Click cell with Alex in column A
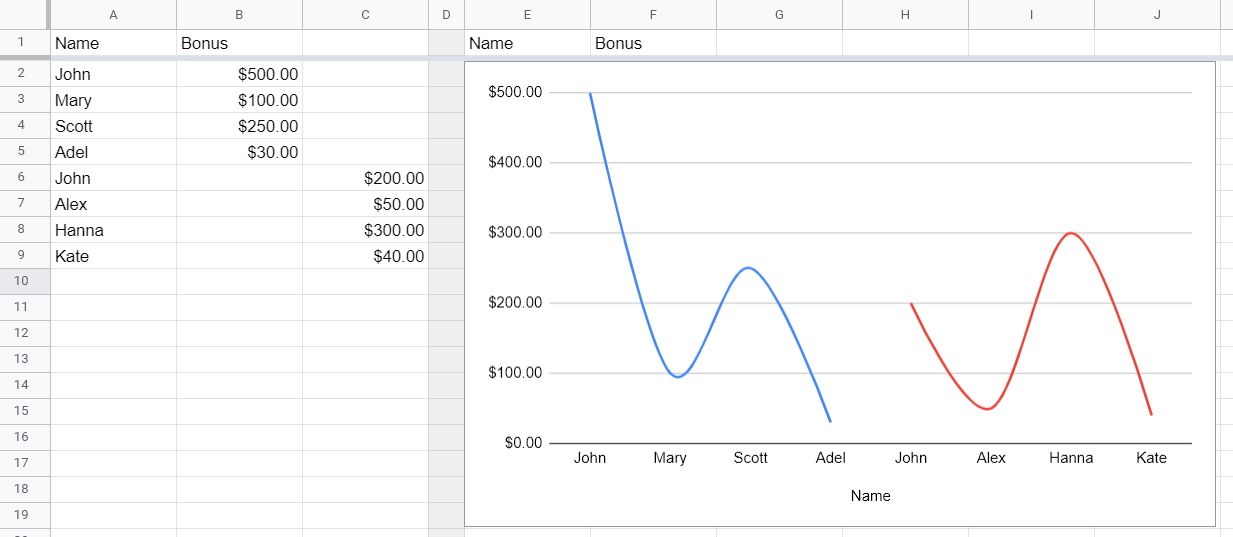 [x=113, y=204]
